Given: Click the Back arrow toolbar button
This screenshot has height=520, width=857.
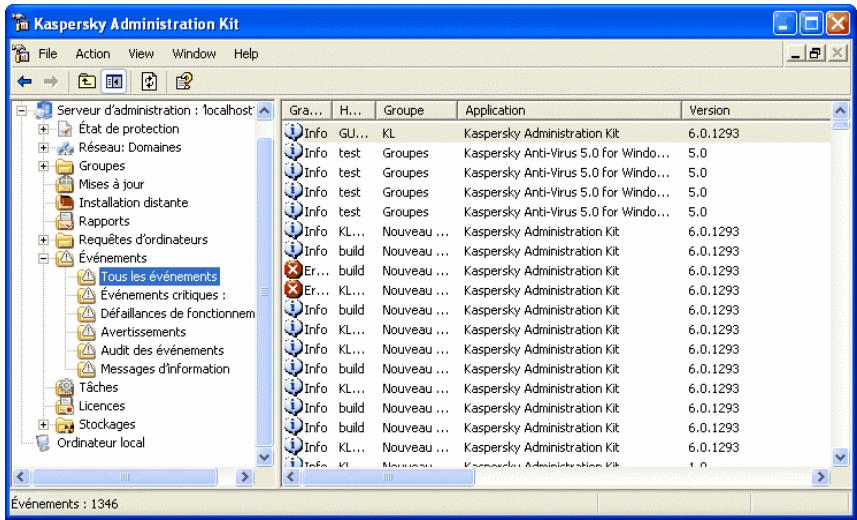Looking at the screenshot, I should click(x=25, y=82).
